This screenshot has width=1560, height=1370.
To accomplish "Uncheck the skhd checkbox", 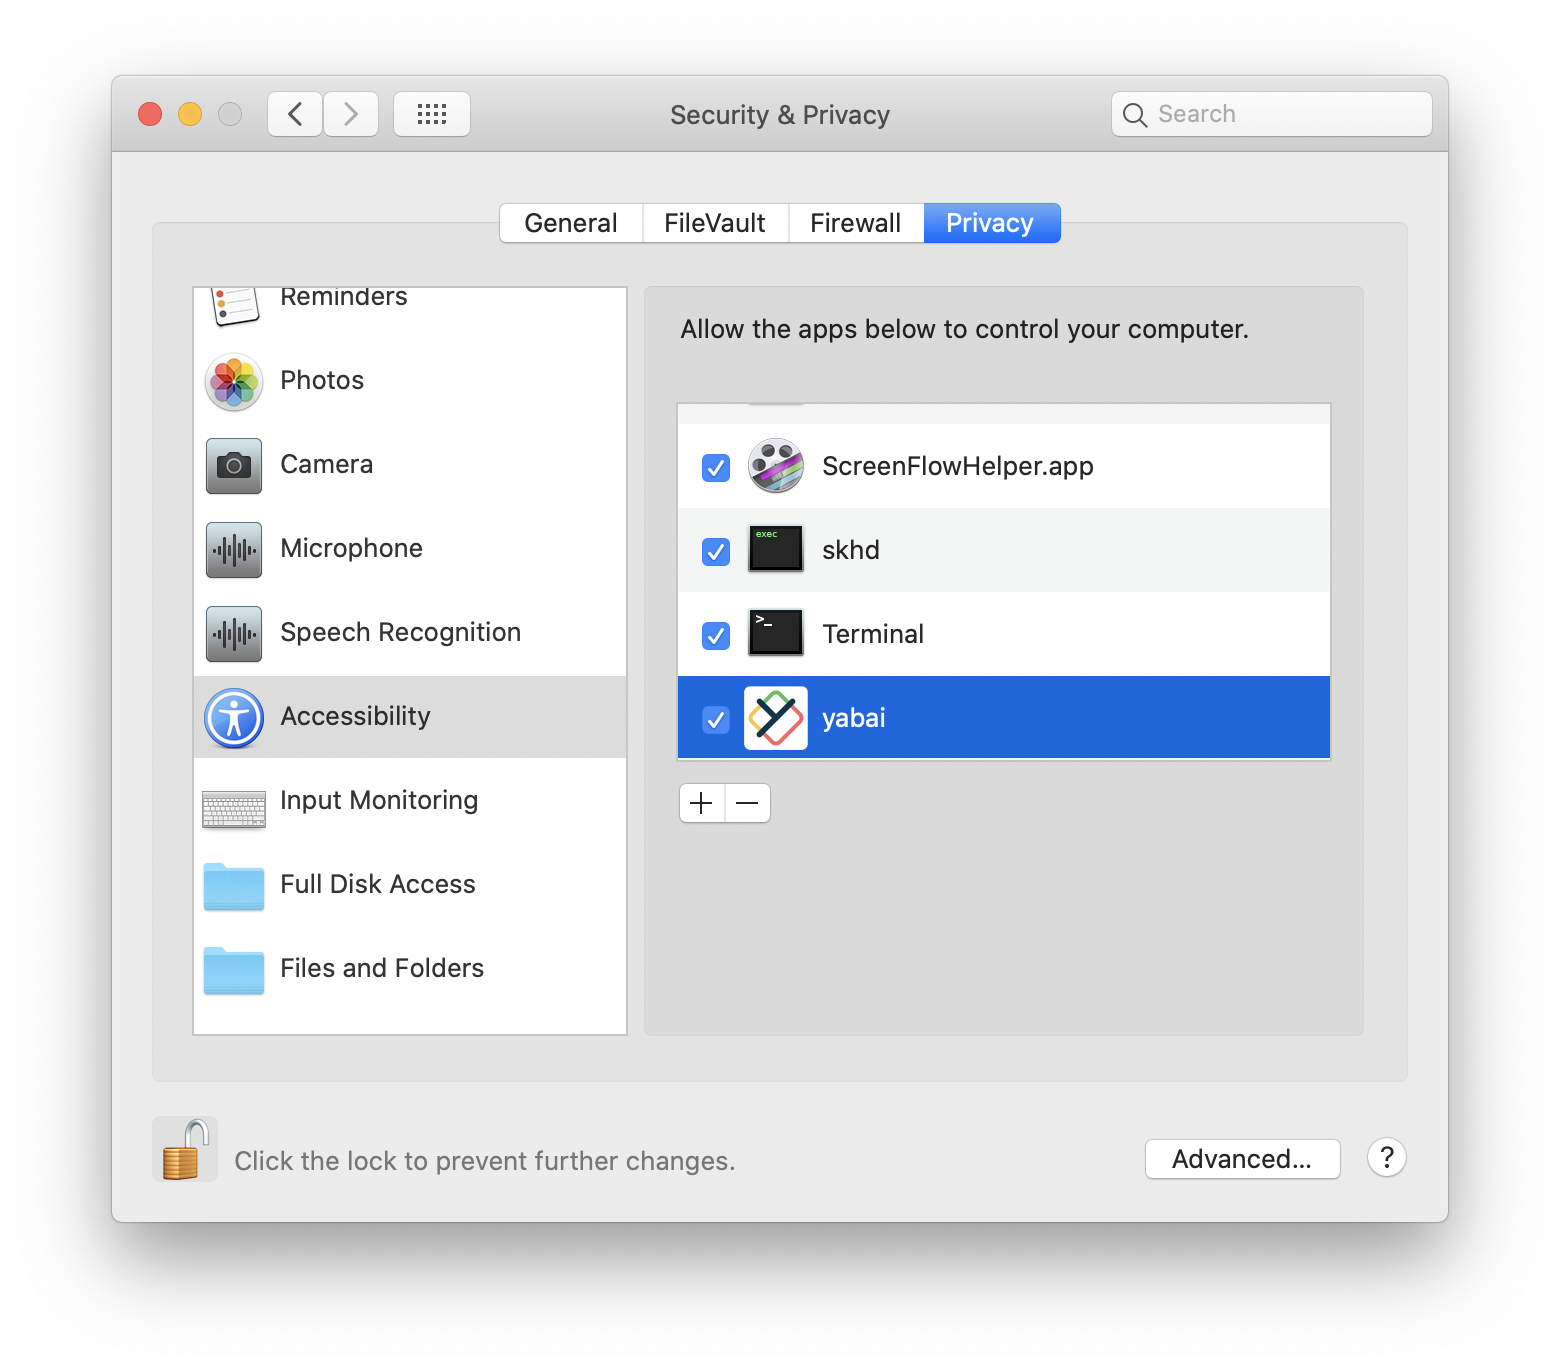I will [x=716, y=551].
